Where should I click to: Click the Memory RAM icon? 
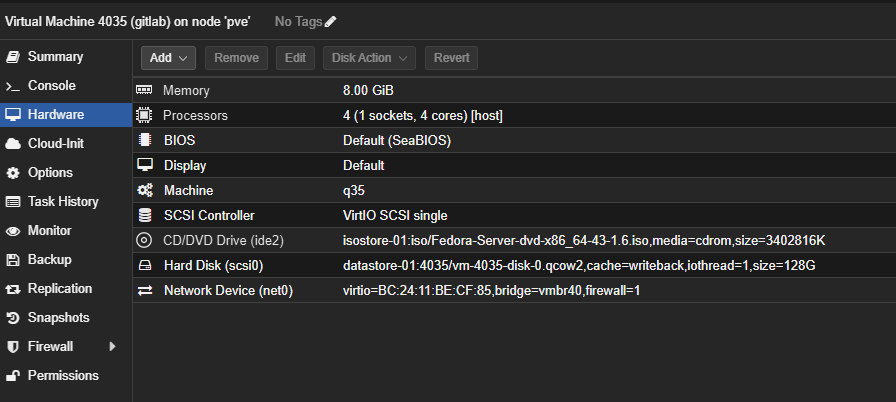click(x=144, y=90)
